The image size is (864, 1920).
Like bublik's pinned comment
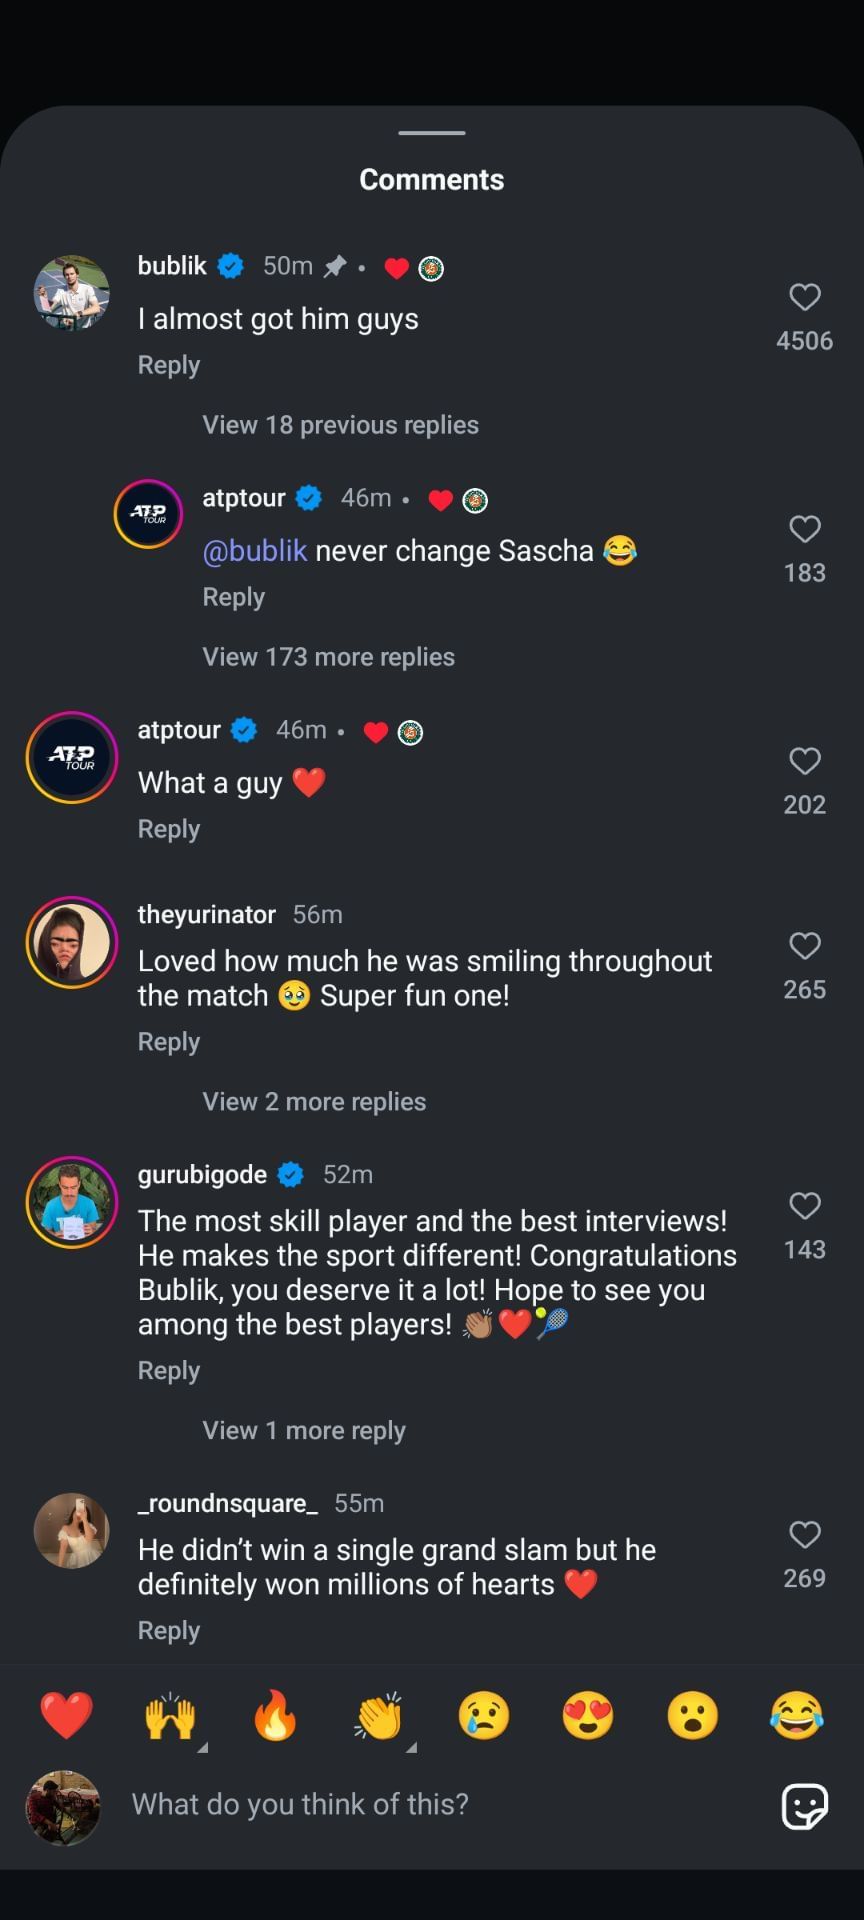coord(804,297)
